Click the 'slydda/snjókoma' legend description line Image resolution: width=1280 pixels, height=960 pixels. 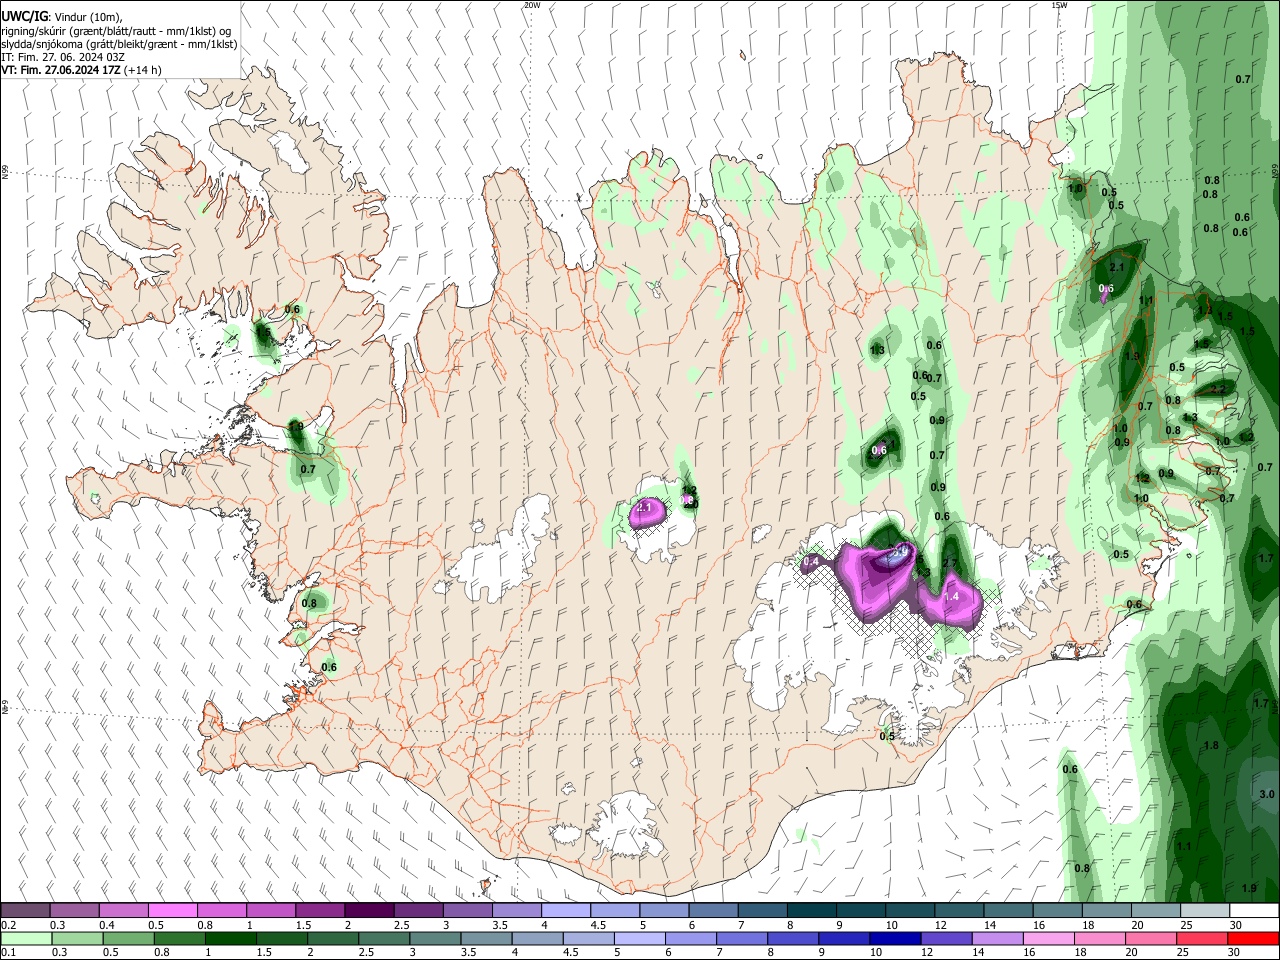(x=119, y=44)
